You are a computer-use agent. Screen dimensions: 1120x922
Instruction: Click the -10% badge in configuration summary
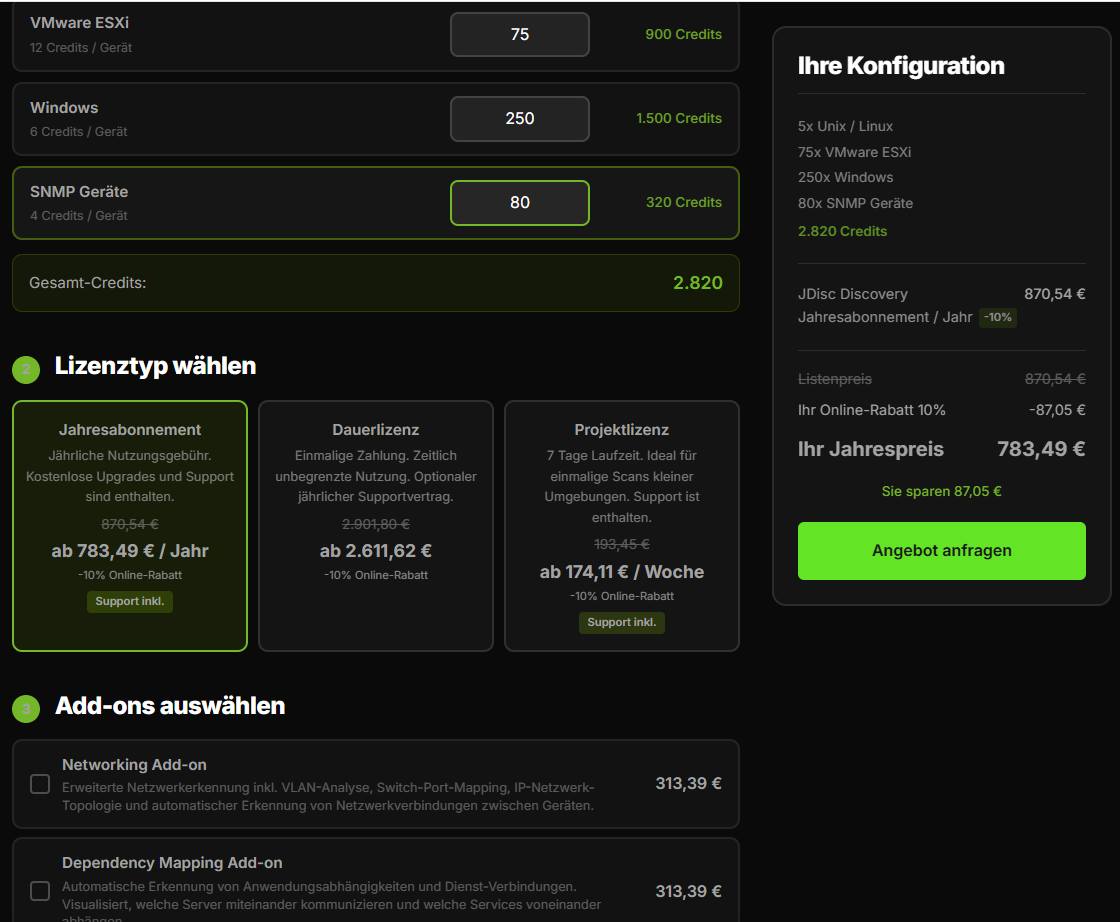(997, 317)
